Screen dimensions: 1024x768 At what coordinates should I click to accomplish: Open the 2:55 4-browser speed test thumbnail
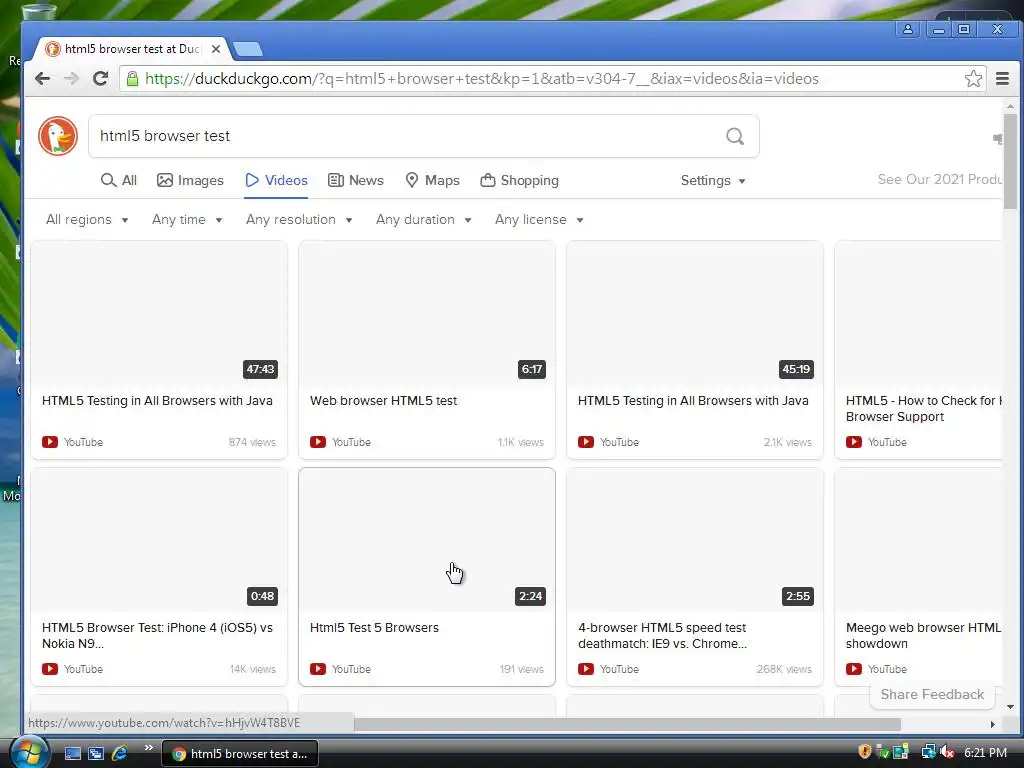[695, 540]
